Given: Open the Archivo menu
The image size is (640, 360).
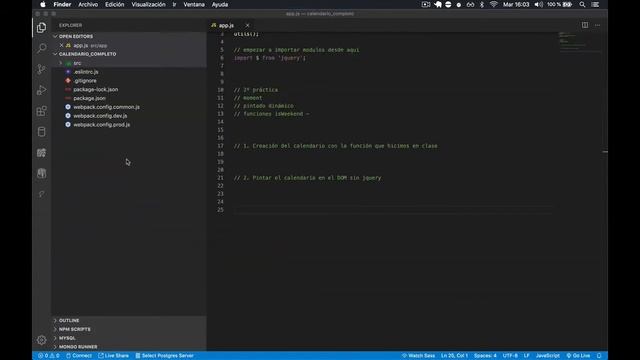Looking at the screenshot, I should click(88, 4).
